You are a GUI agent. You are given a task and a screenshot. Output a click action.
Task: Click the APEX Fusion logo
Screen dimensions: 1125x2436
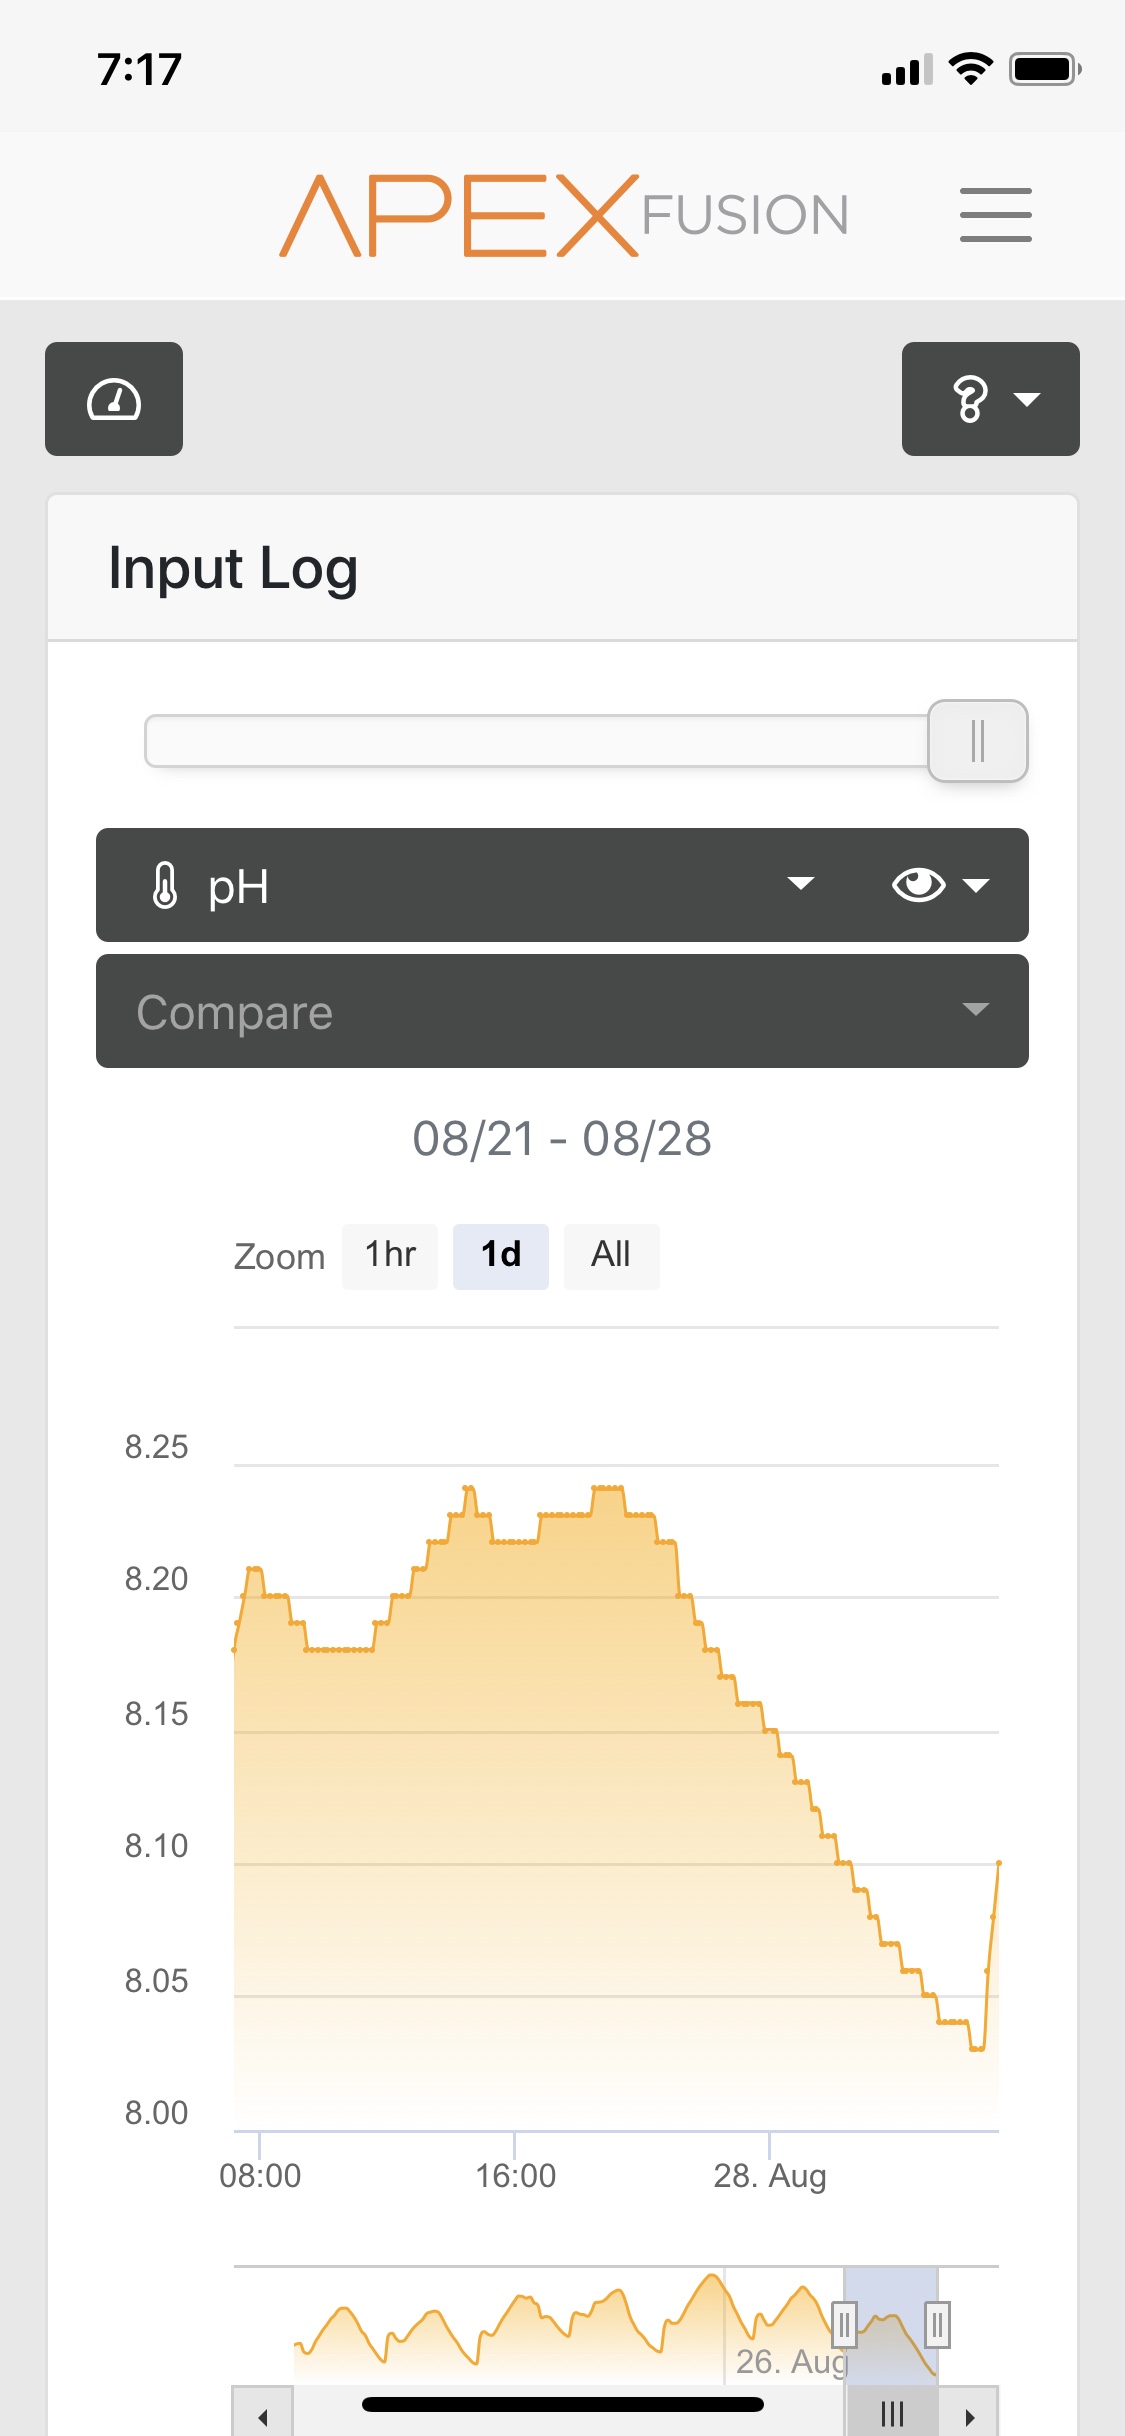click(564, 215)
